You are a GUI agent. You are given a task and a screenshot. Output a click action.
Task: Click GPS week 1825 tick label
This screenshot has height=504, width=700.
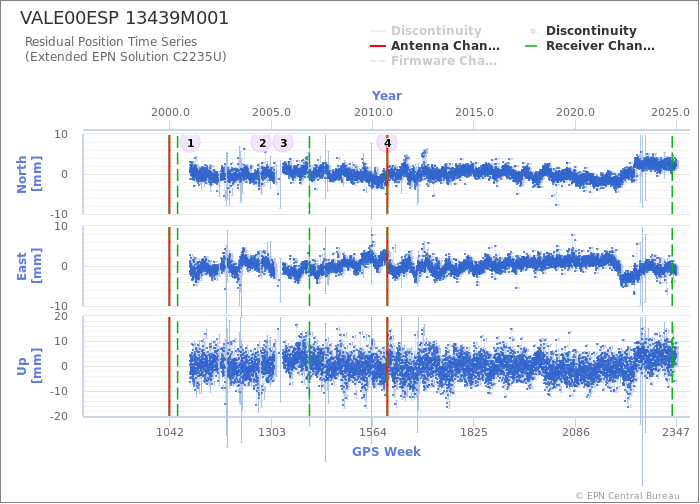pyautogui.click(x=474, y=432)
